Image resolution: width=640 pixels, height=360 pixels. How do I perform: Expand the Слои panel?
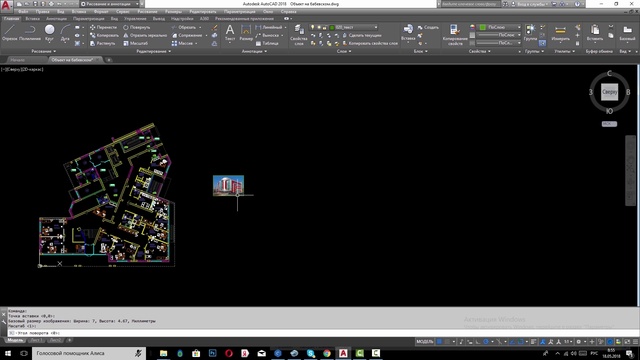pos(344,51)
